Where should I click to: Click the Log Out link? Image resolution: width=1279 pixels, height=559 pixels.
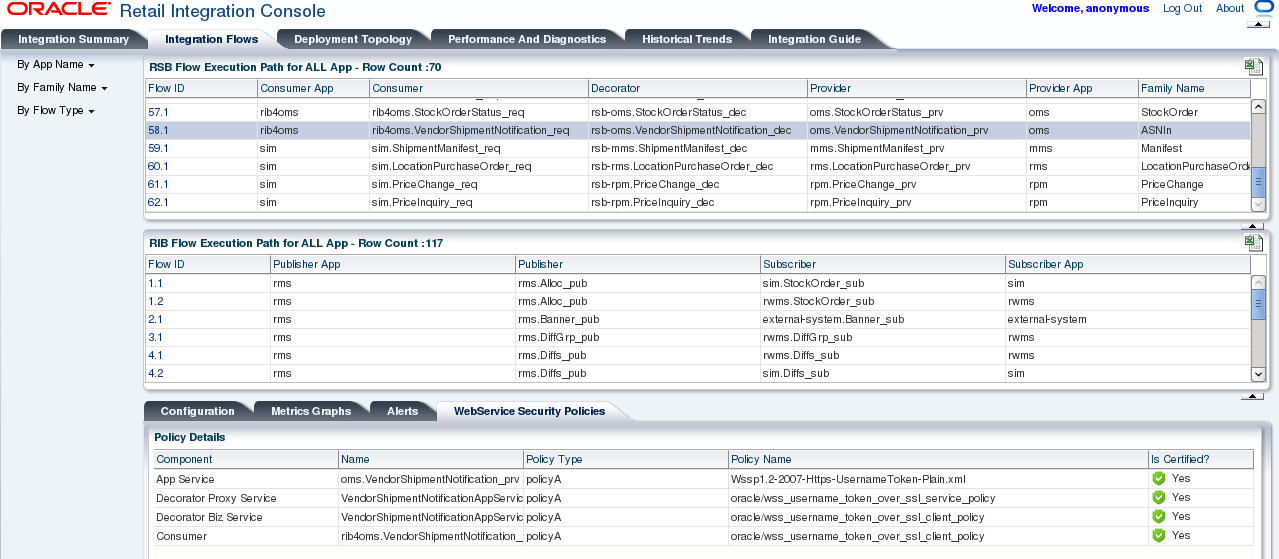tap(1182, 8)
